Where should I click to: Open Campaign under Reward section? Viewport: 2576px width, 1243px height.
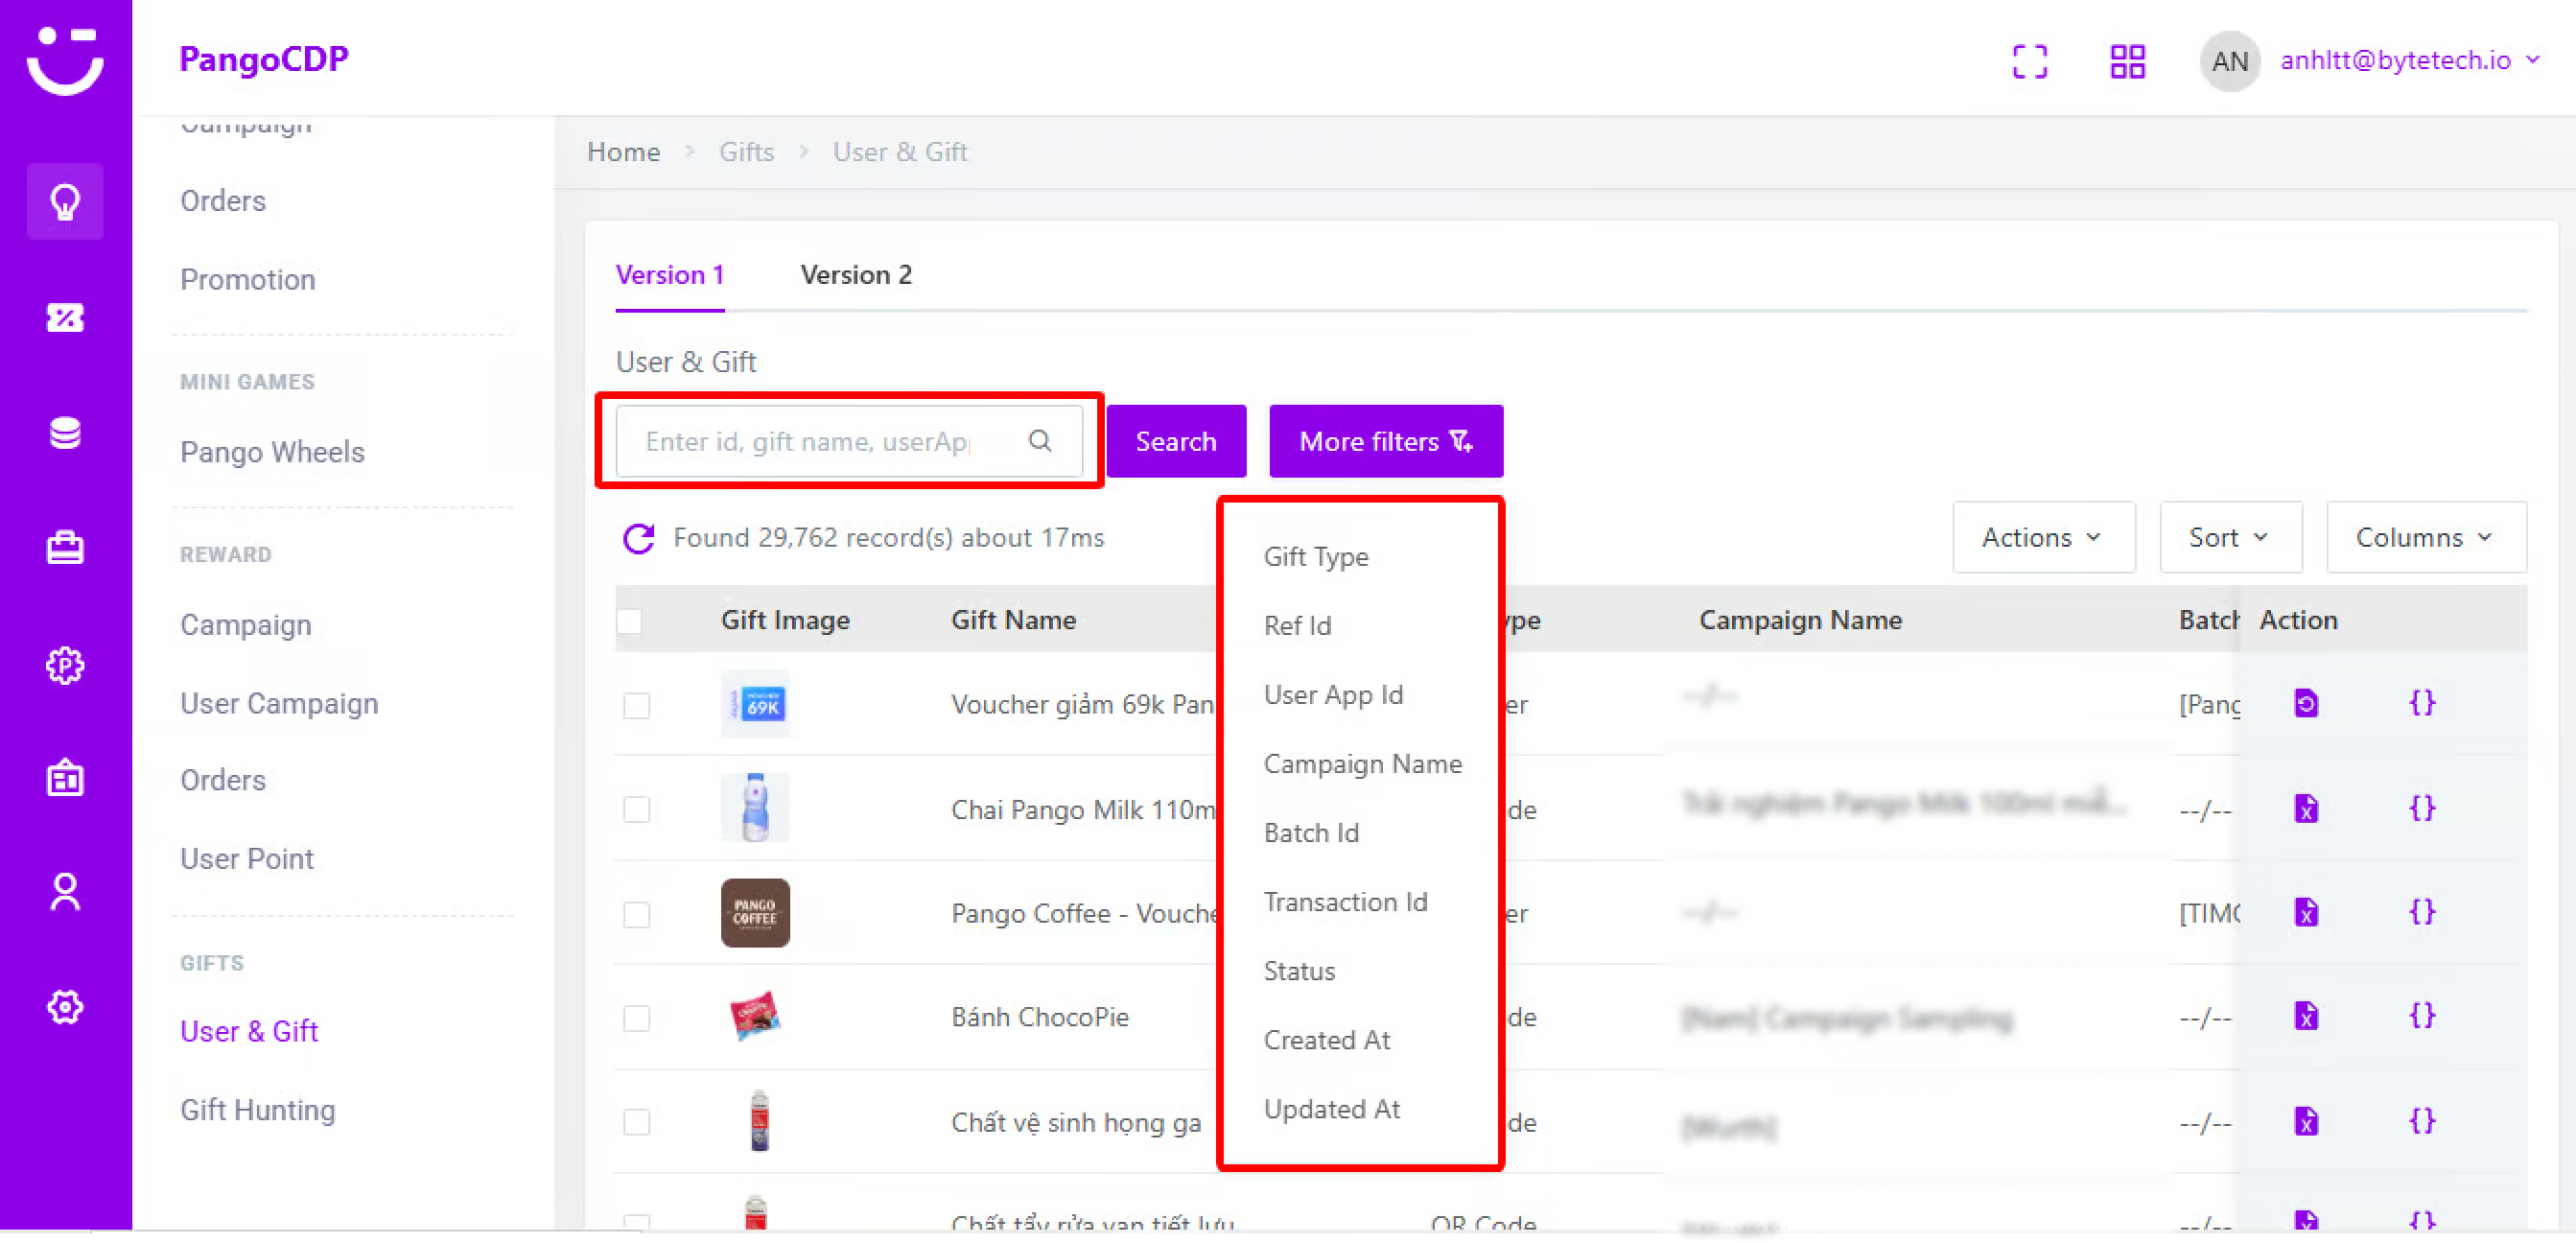(x=245, y=626)
